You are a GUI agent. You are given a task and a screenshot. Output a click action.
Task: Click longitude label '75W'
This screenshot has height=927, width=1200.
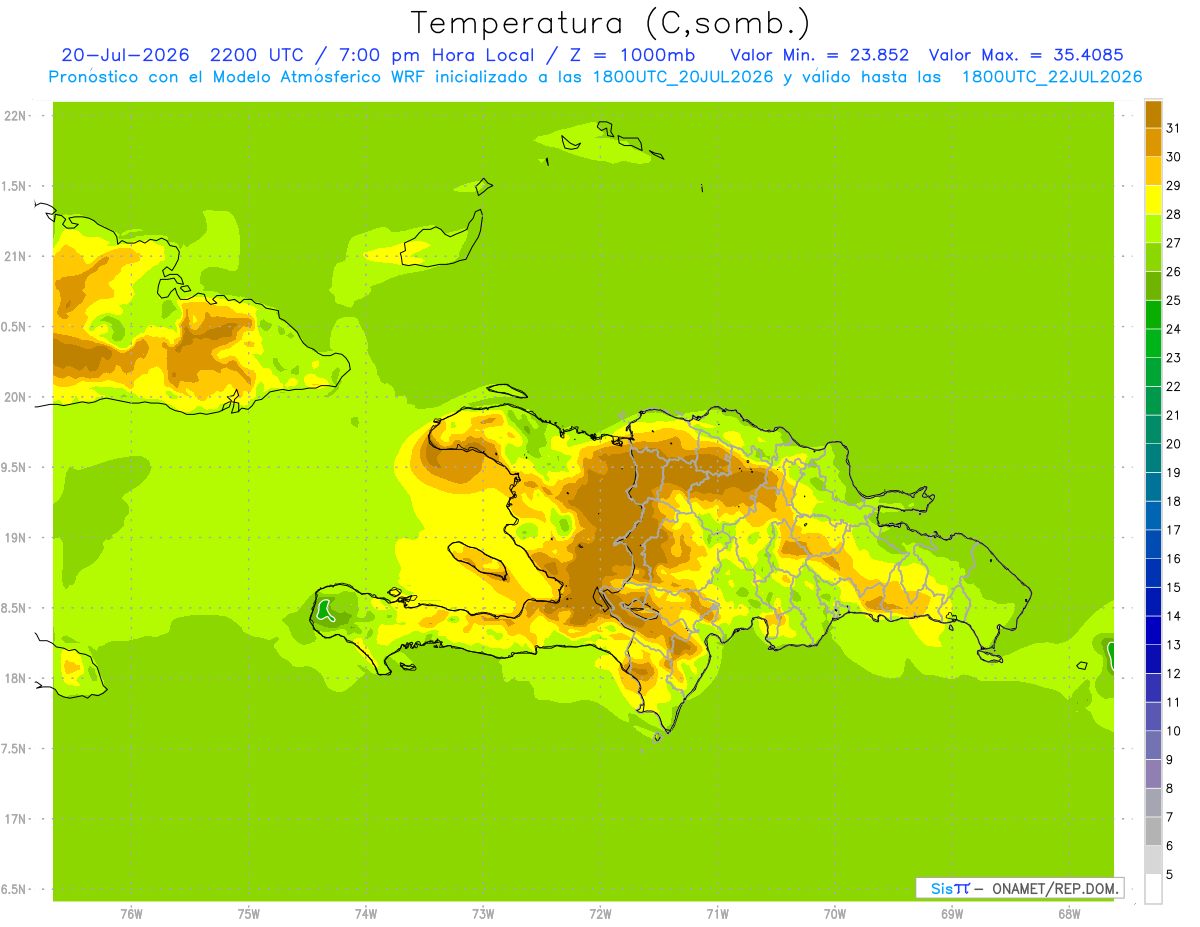[248, 914]
